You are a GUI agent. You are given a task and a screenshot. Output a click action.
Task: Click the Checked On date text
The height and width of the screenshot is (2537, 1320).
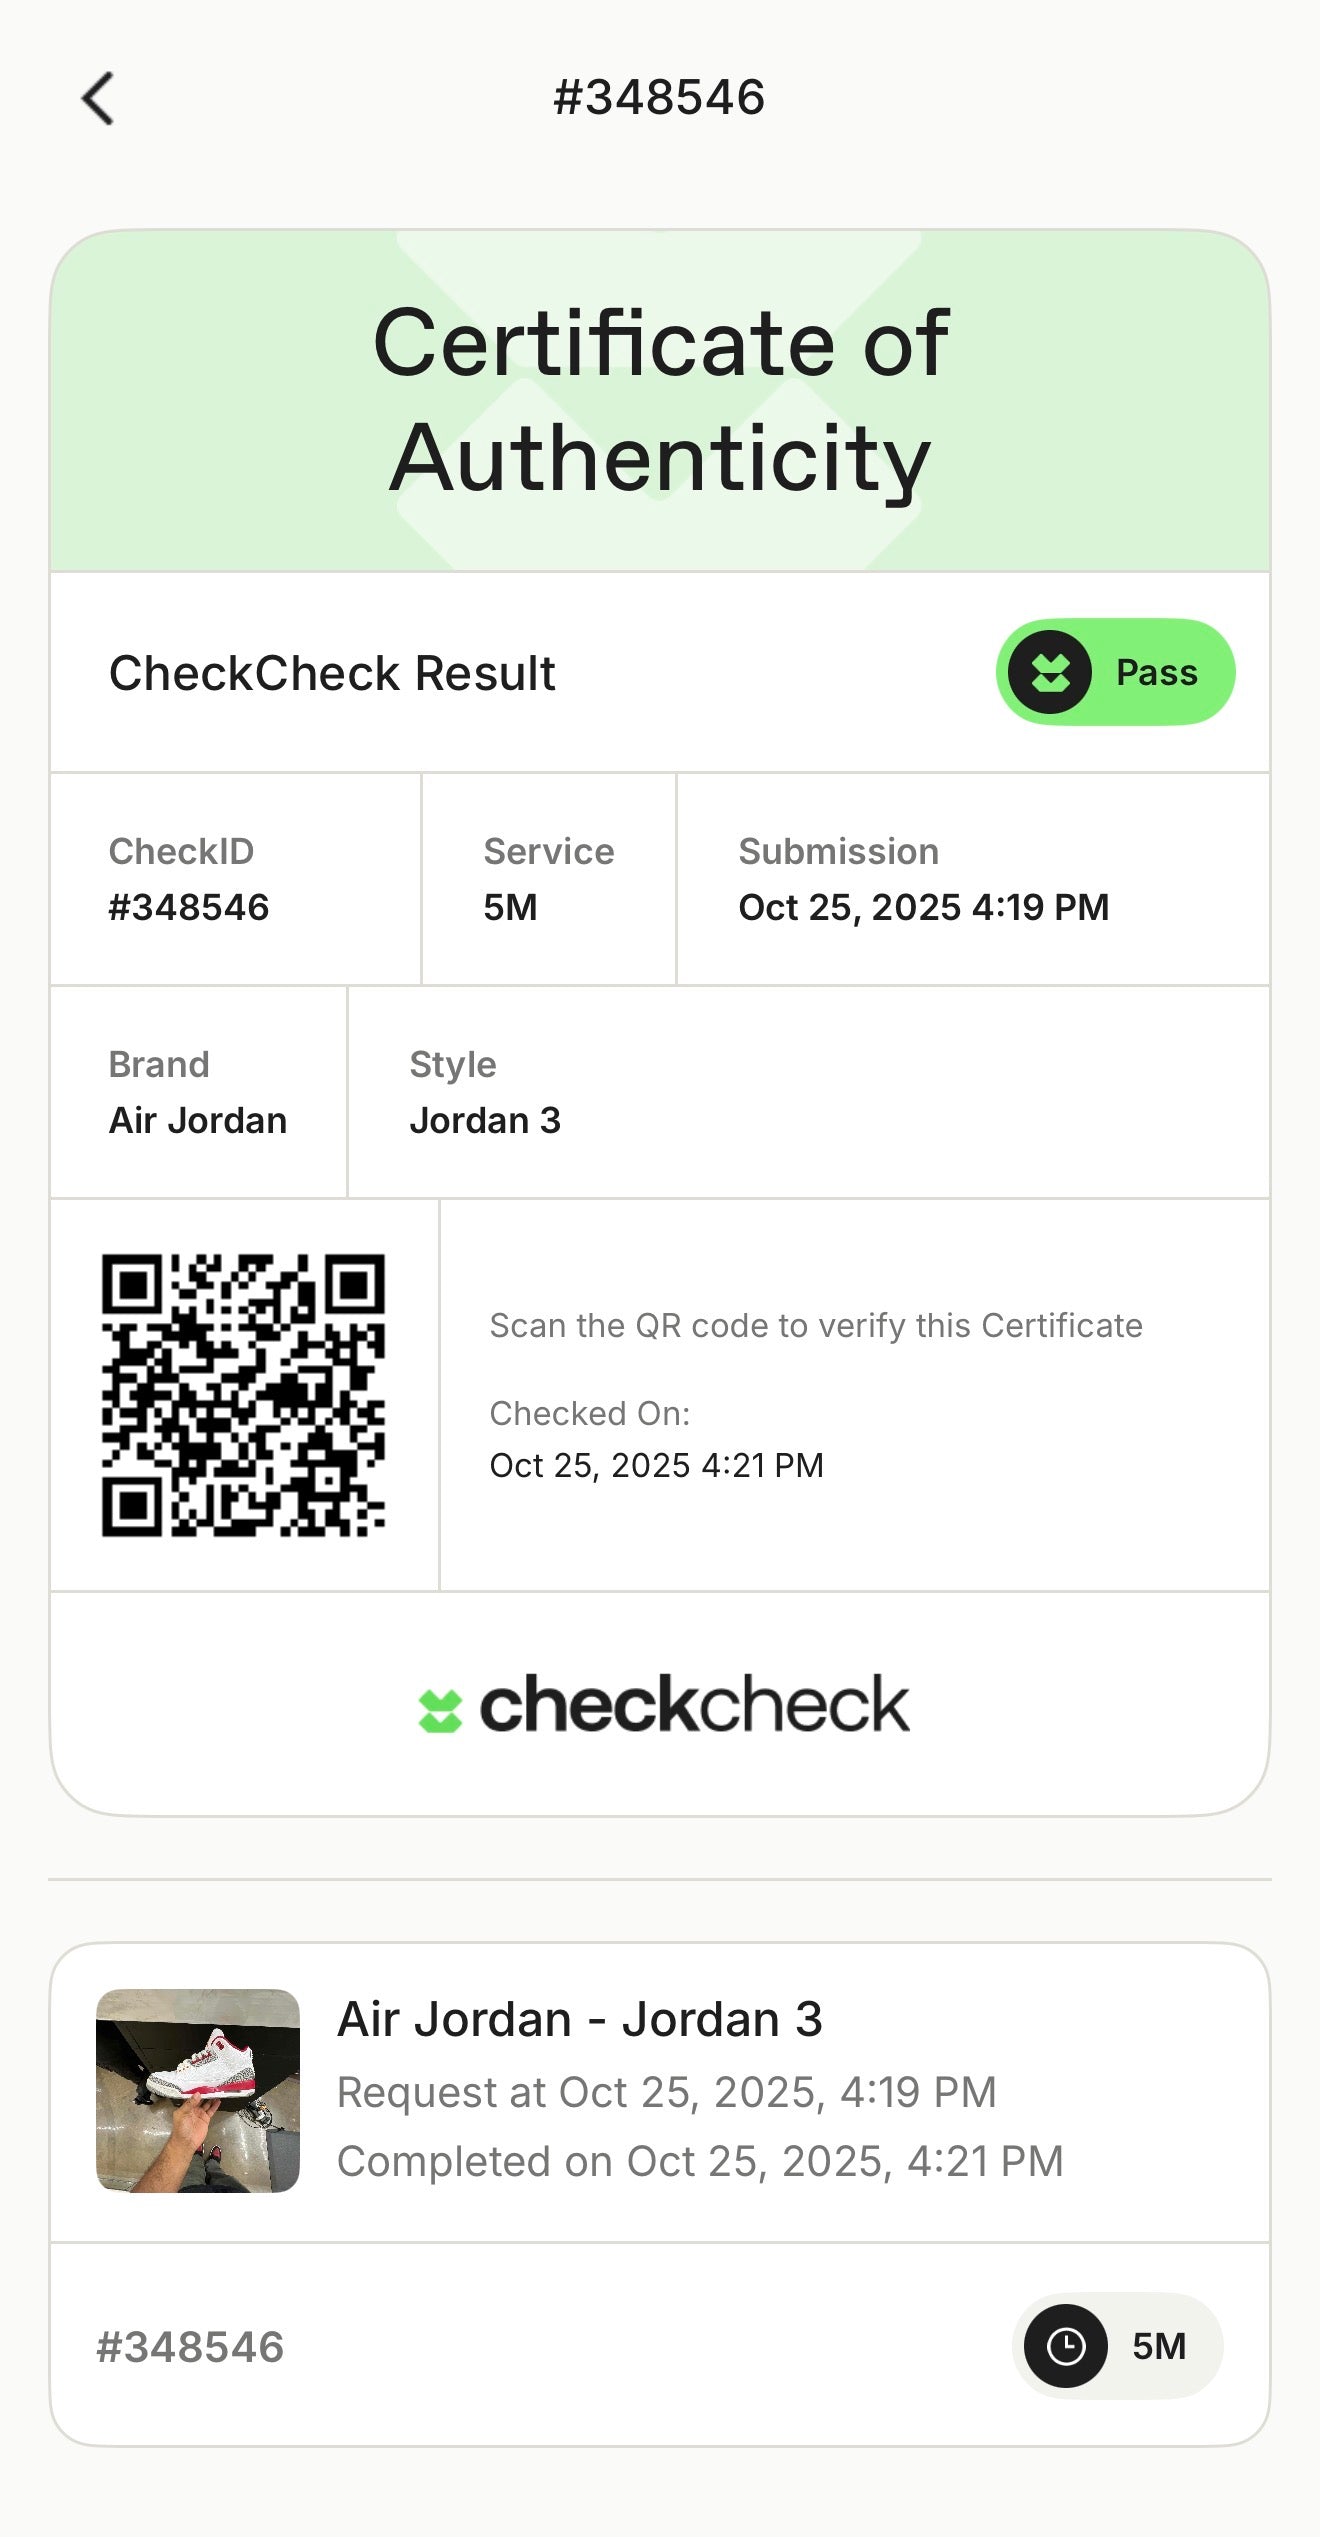[x=656, y=1465]
